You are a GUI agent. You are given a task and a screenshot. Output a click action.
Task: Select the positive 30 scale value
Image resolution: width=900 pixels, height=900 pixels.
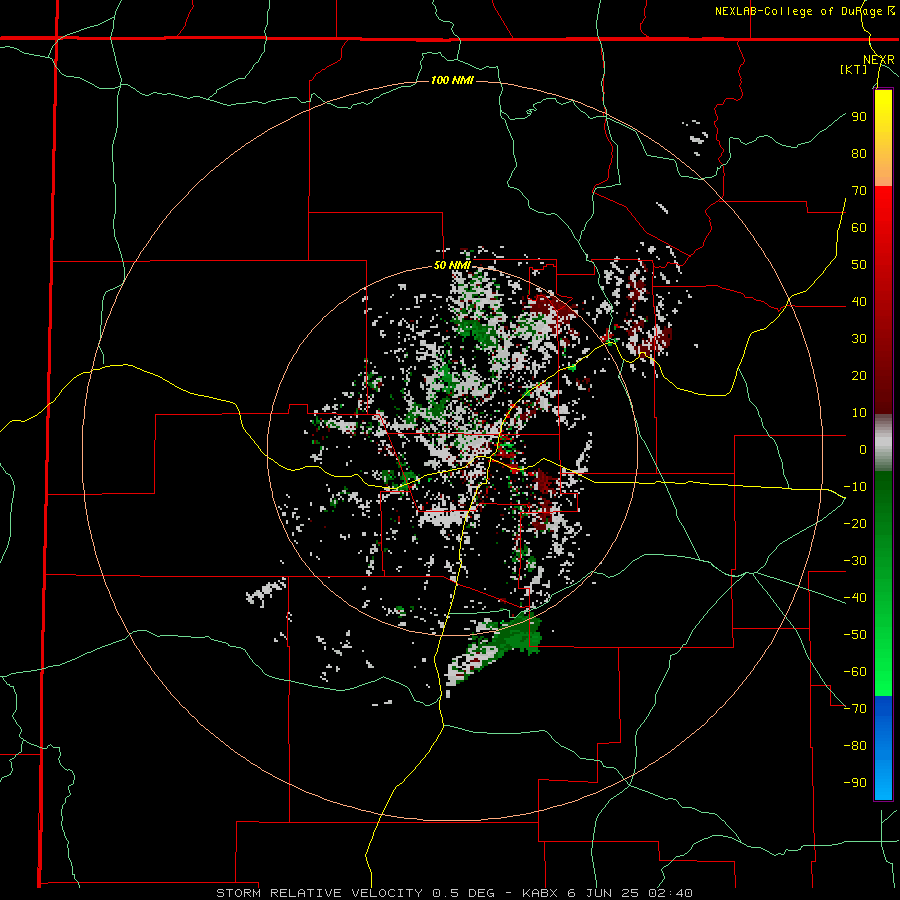859,339
